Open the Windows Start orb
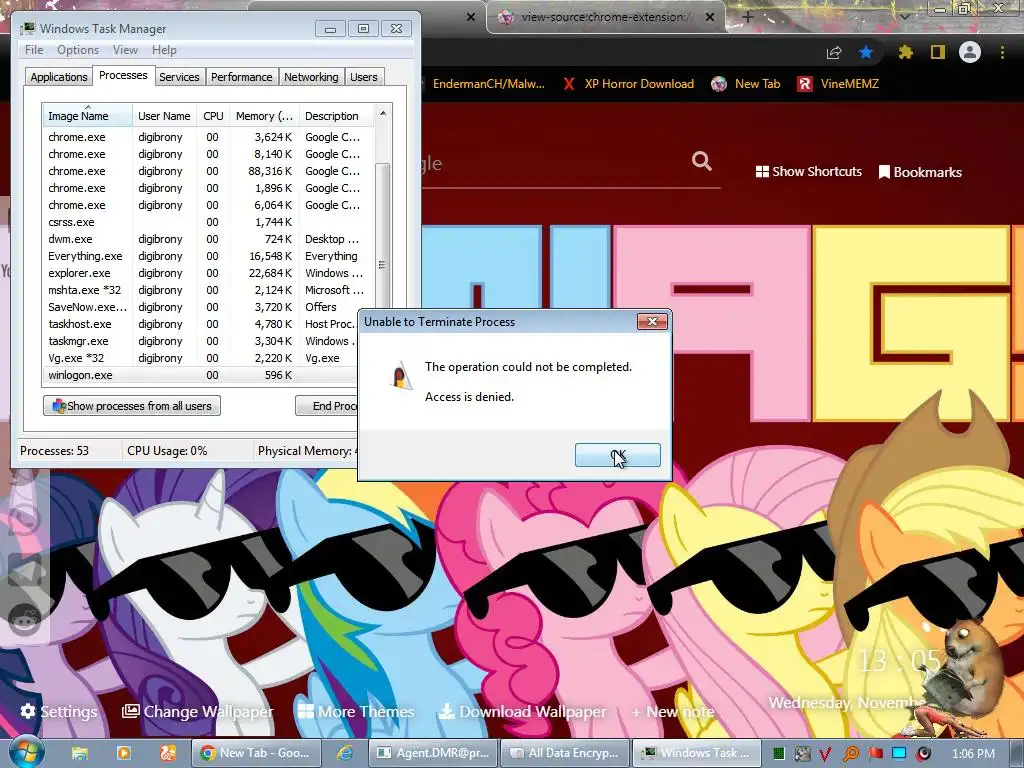This screenshot has width=1024, height=768. [26, 751]
